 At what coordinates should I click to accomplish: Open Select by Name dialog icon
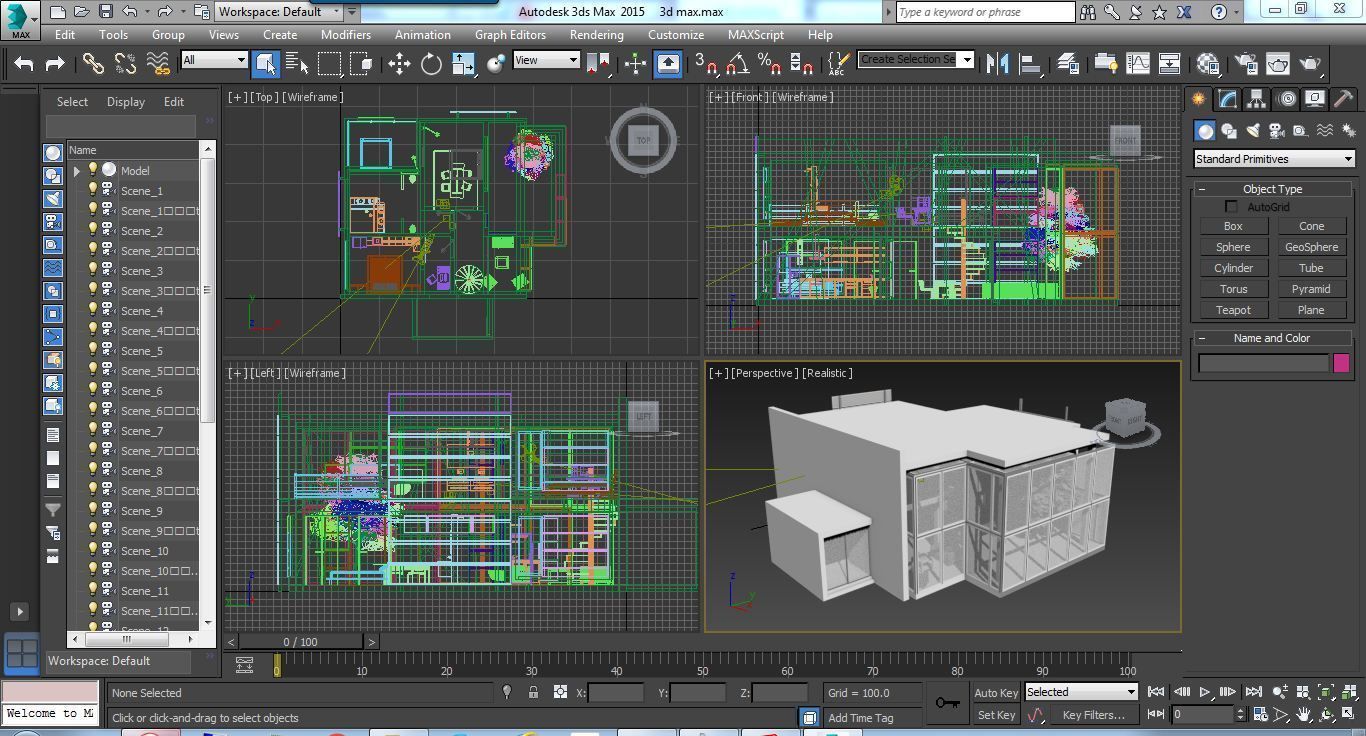coord(297,64)
